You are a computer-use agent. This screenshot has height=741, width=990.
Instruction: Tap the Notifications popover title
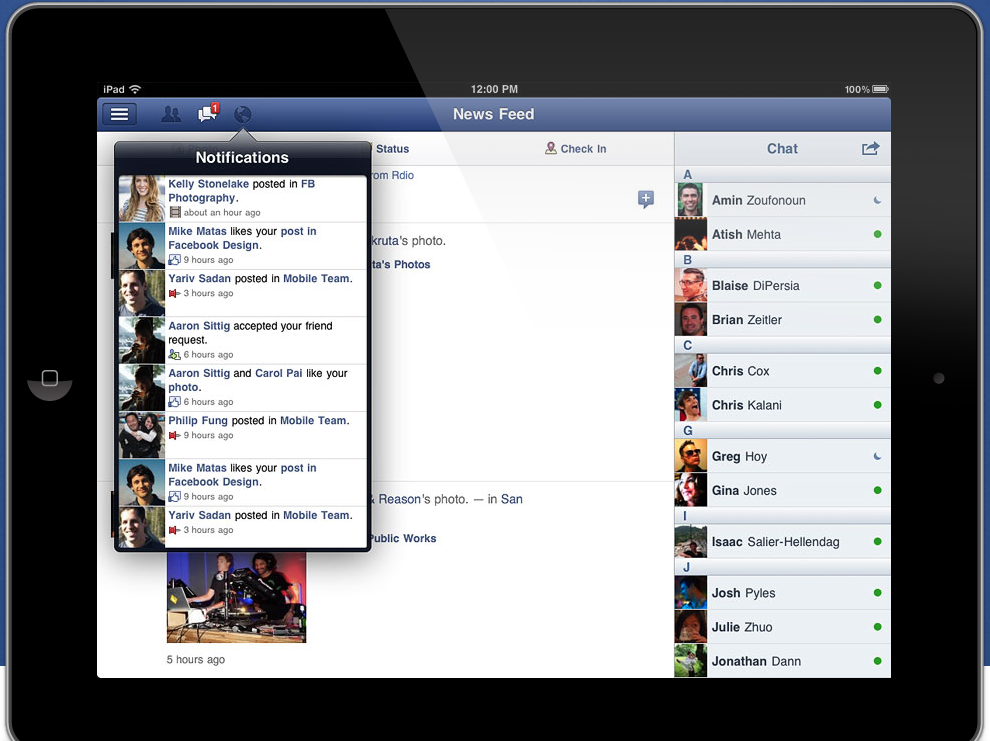point(242,158)
